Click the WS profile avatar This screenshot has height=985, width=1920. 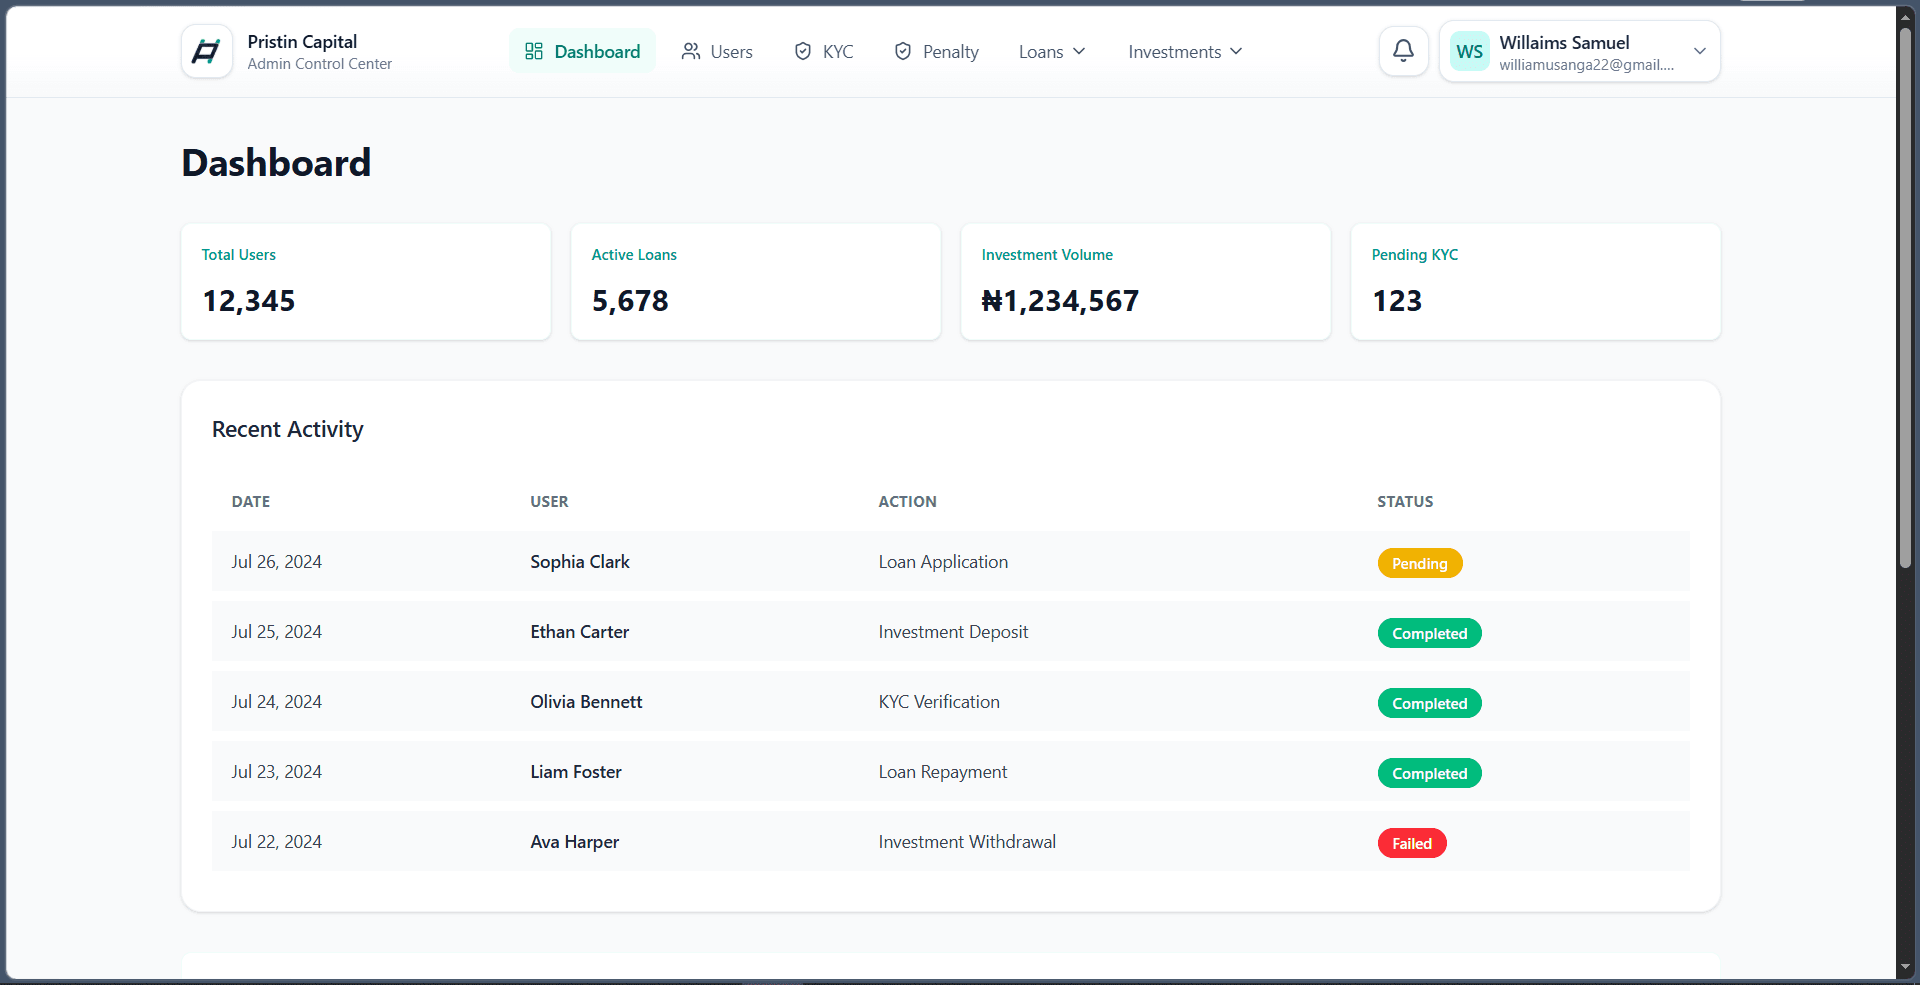1469,52
